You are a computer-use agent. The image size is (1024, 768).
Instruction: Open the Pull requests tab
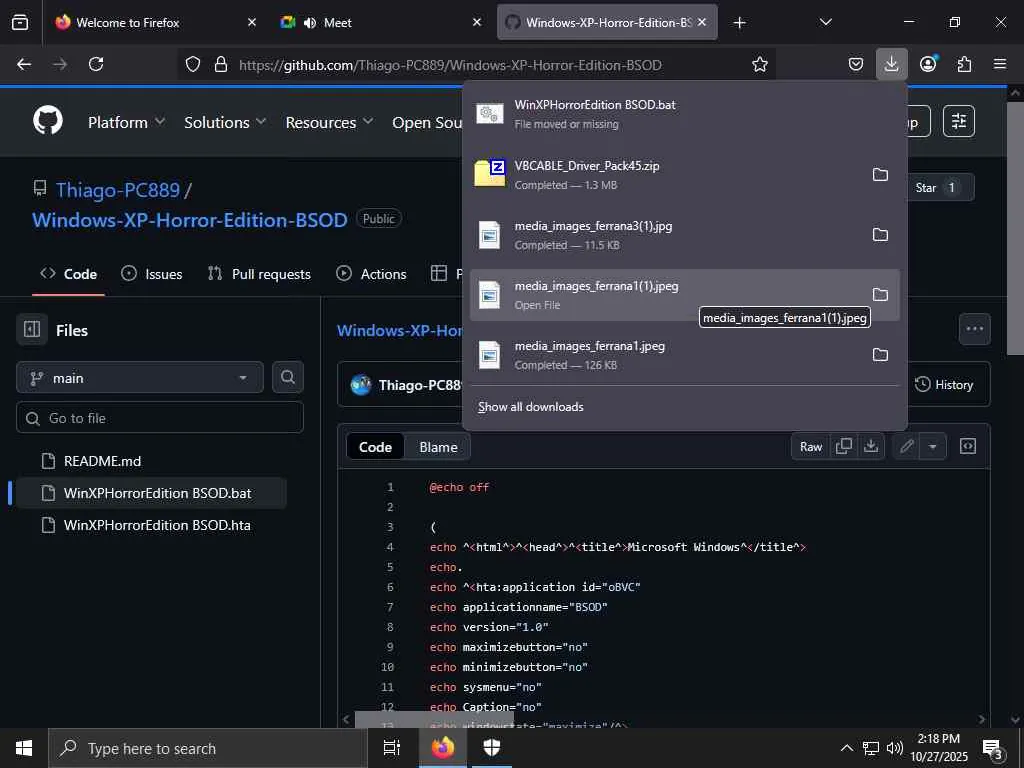point(259,274)
